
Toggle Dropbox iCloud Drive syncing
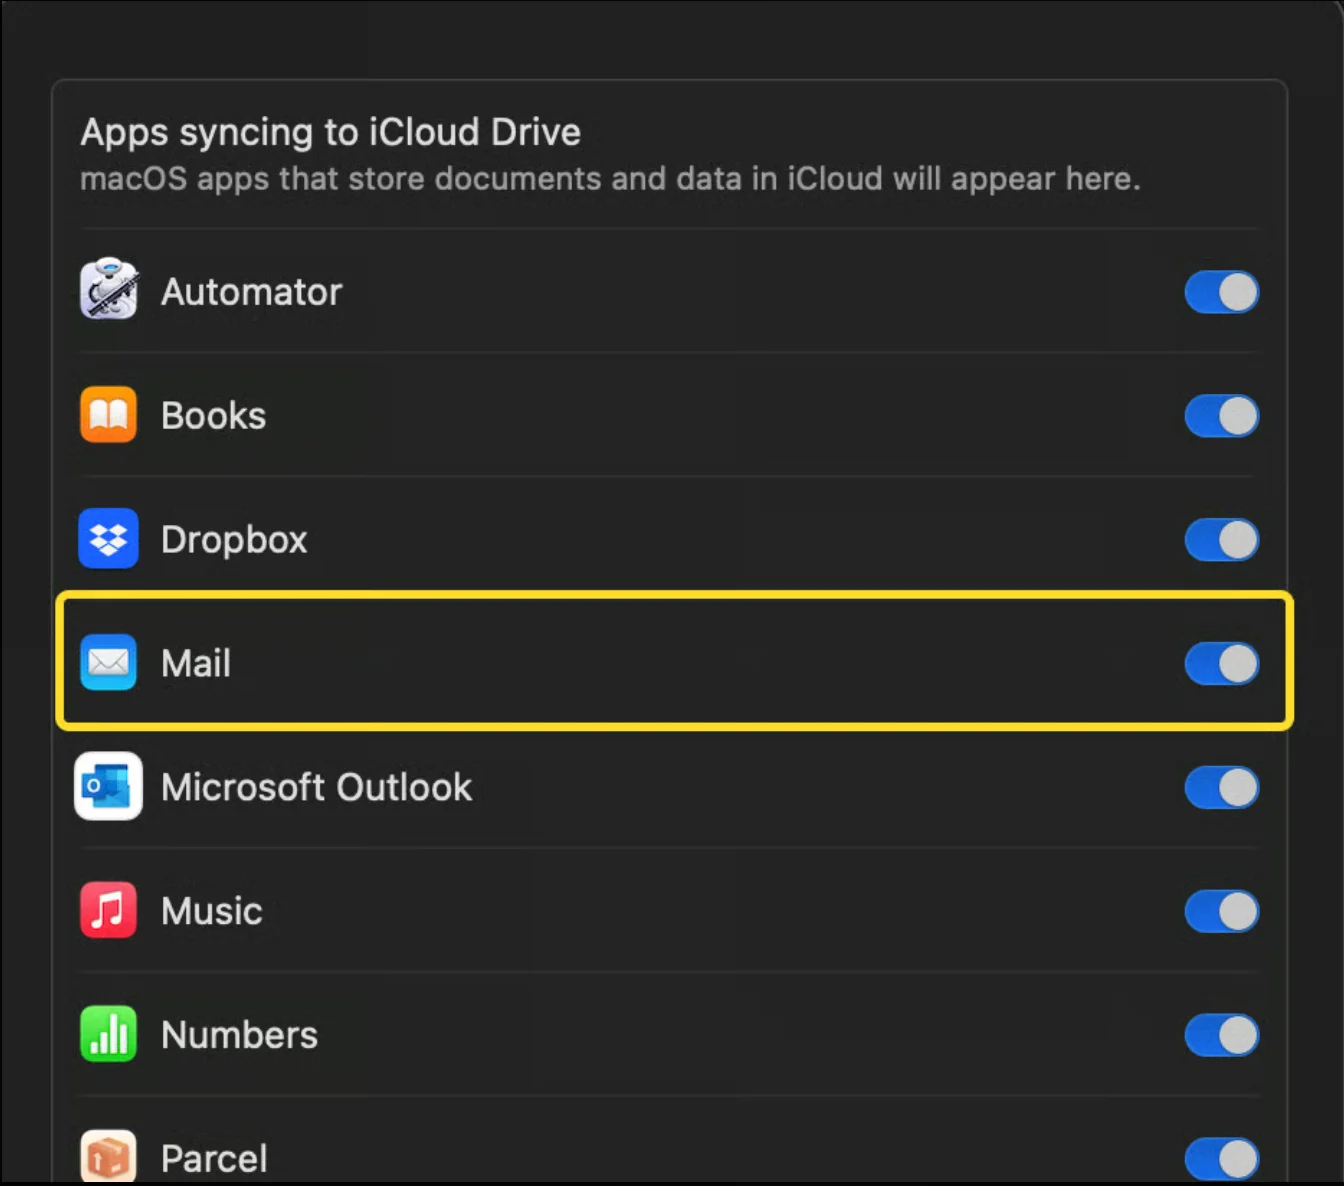[1221, 540]
